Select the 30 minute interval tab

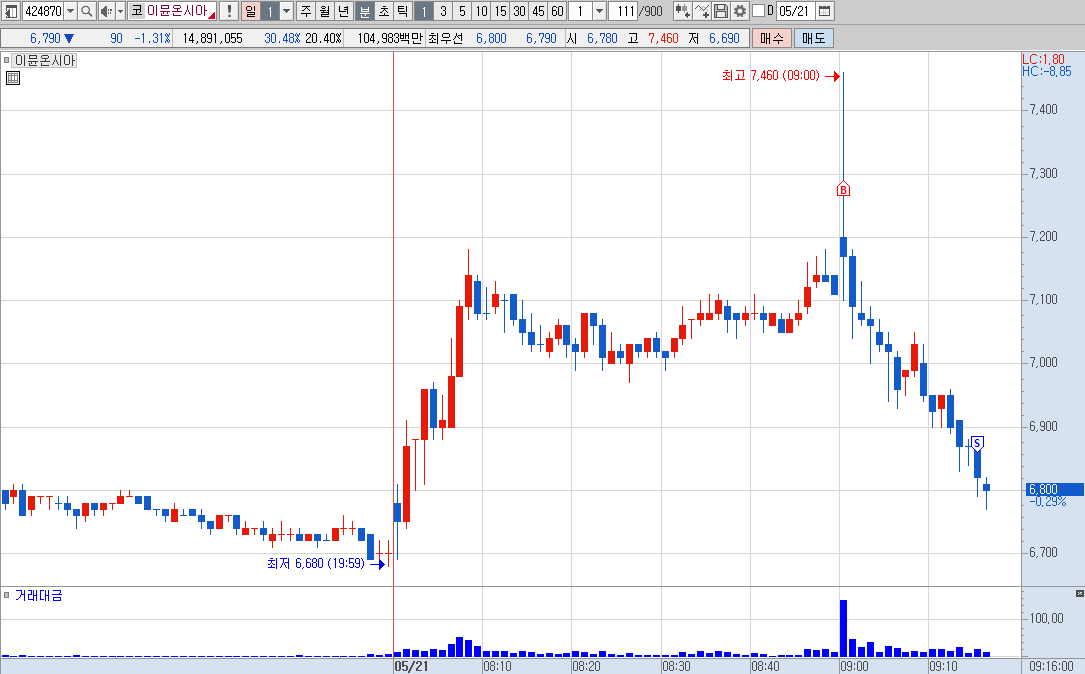(x=519, y=11)
